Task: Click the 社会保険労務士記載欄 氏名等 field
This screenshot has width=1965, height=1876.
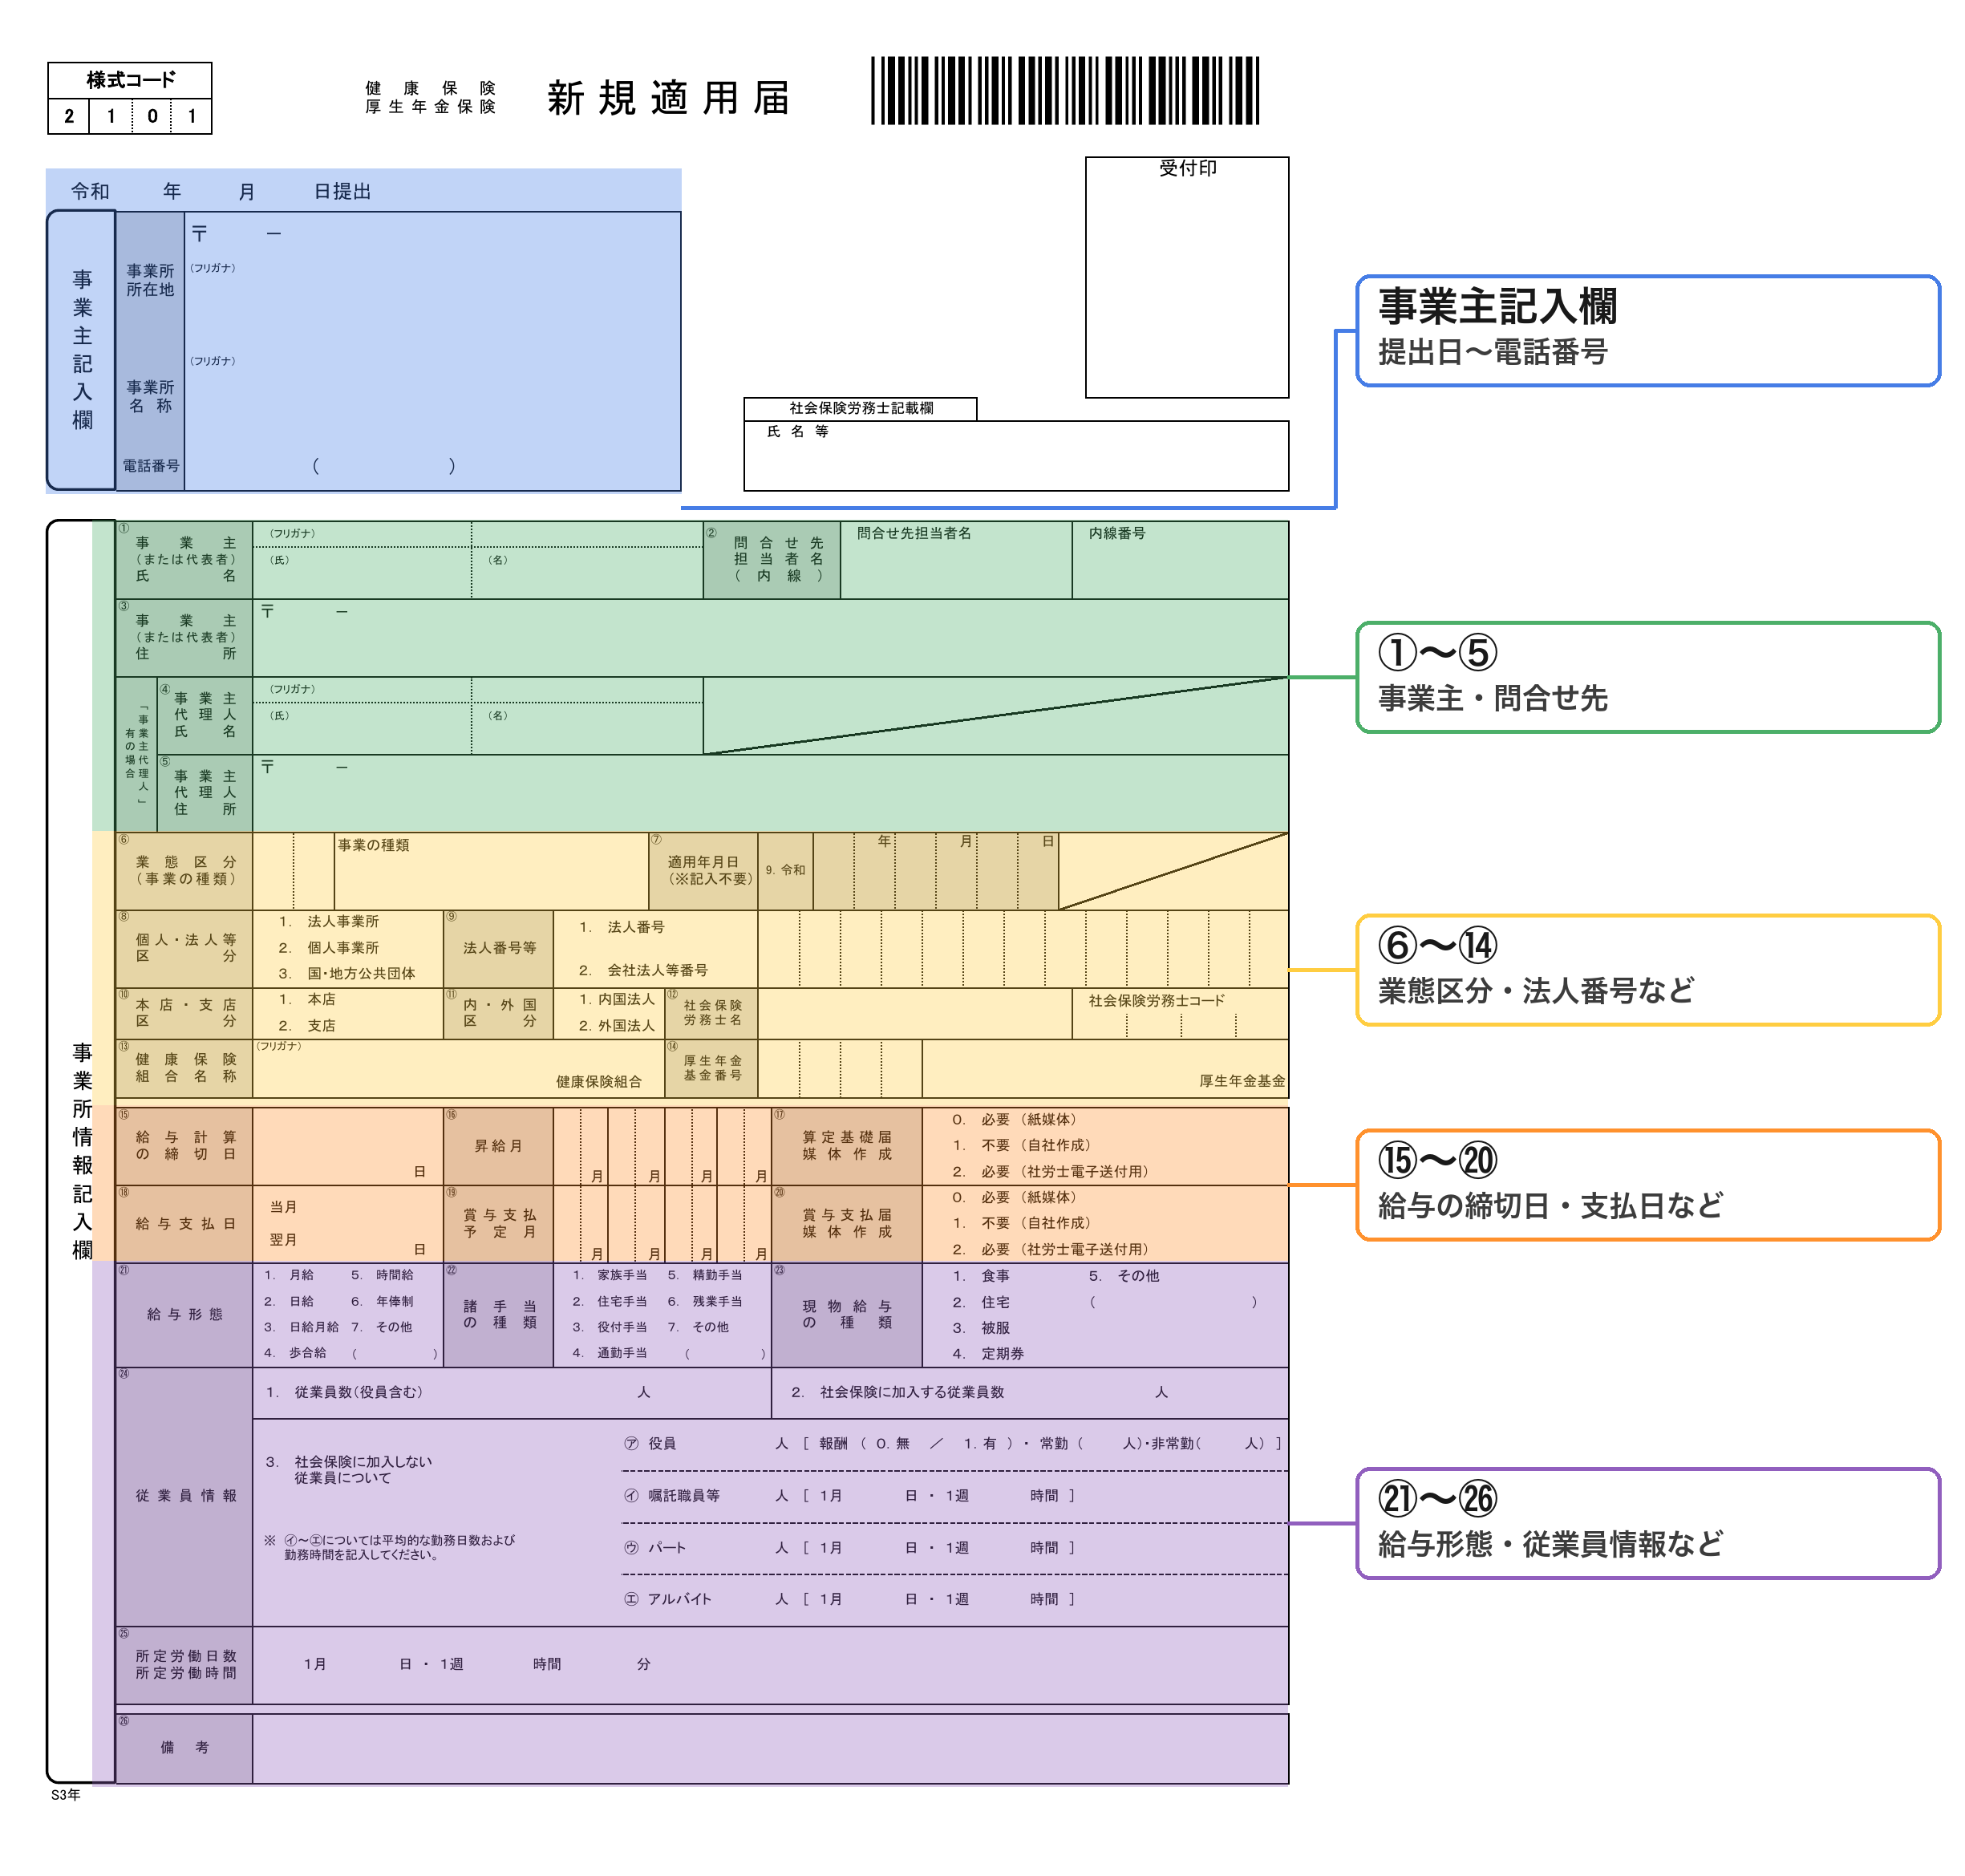Action: pyautogui.click(x=1015, y=455)
